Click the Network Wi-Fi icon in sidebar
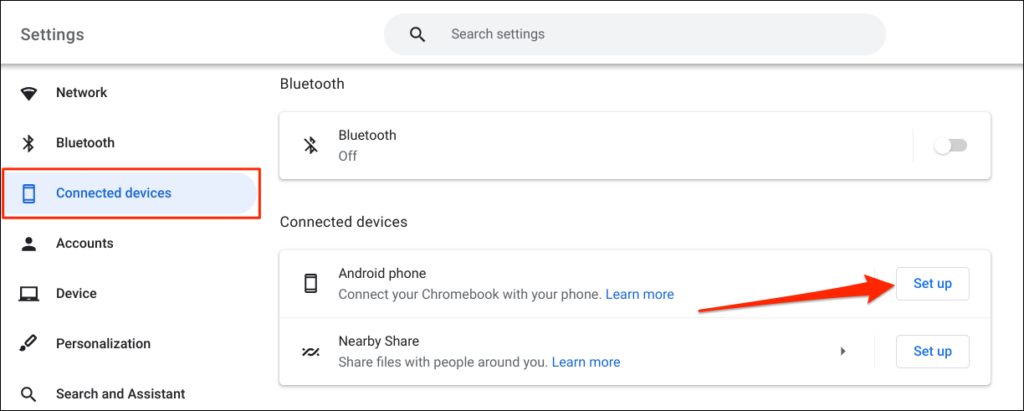Image resolution: width=1024 pixels, height=411 pixels. point(29,93)
